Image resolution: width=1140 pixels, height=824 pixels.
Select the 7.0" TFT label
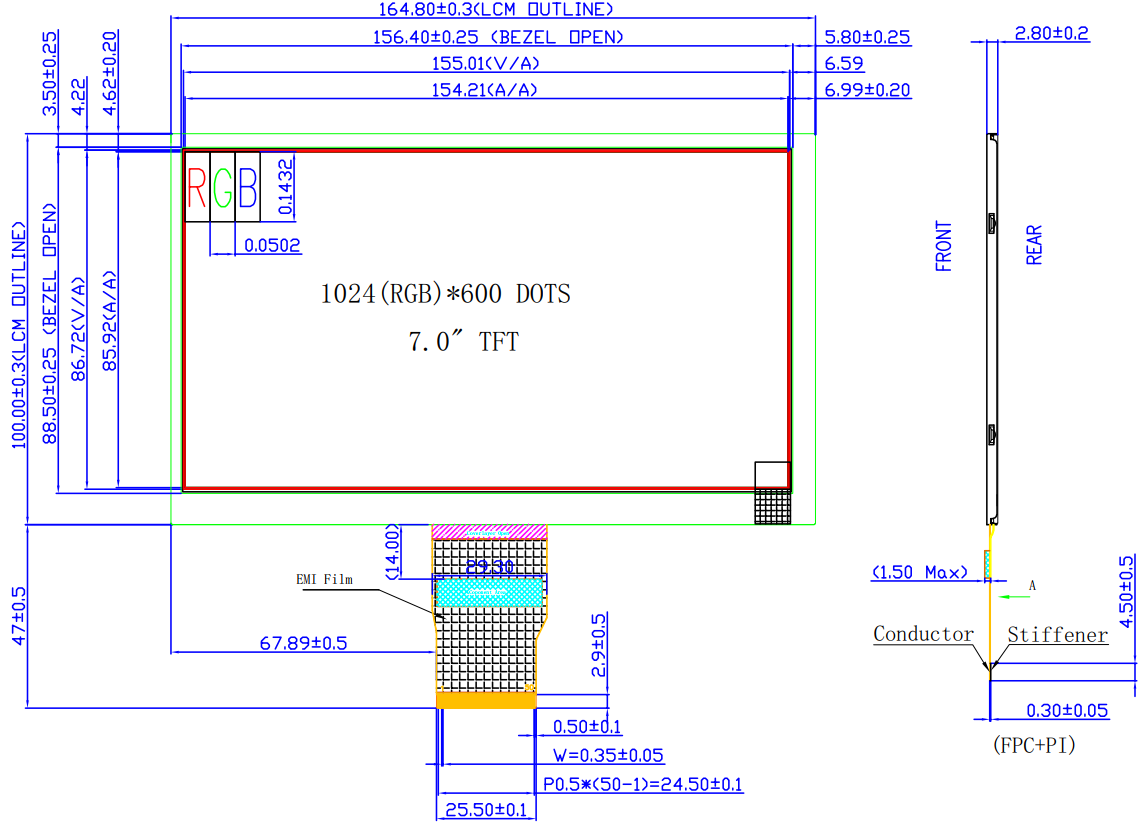tap(463, 342)
